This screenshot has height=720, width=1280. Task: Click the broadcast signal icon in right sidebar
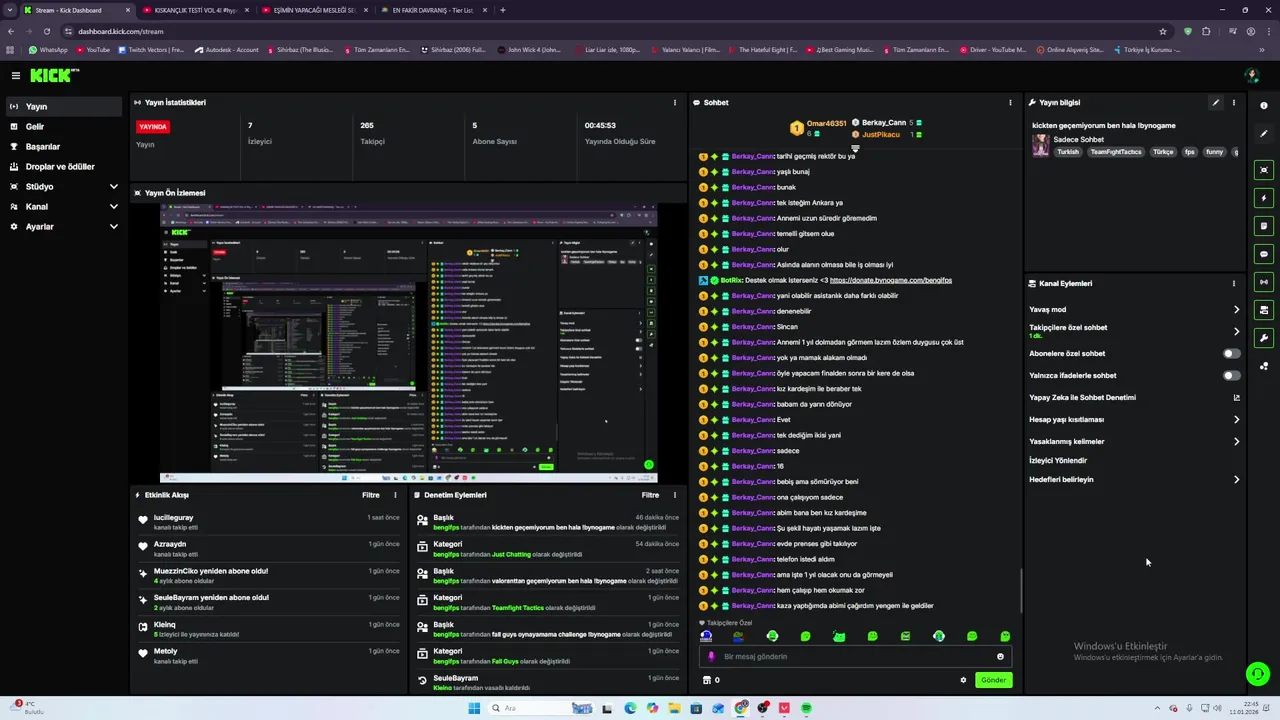coord(1264,282)
